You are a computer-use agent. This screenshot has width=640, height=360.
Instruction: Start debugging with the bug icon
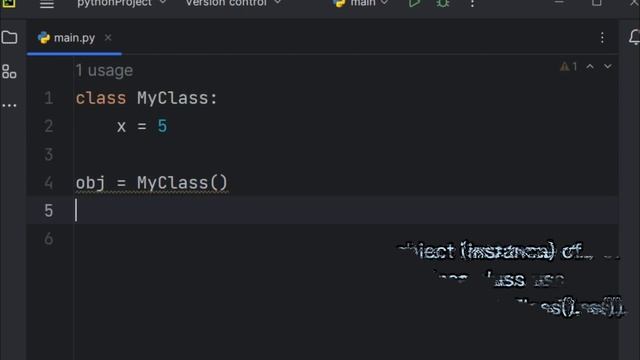(443, 3)
